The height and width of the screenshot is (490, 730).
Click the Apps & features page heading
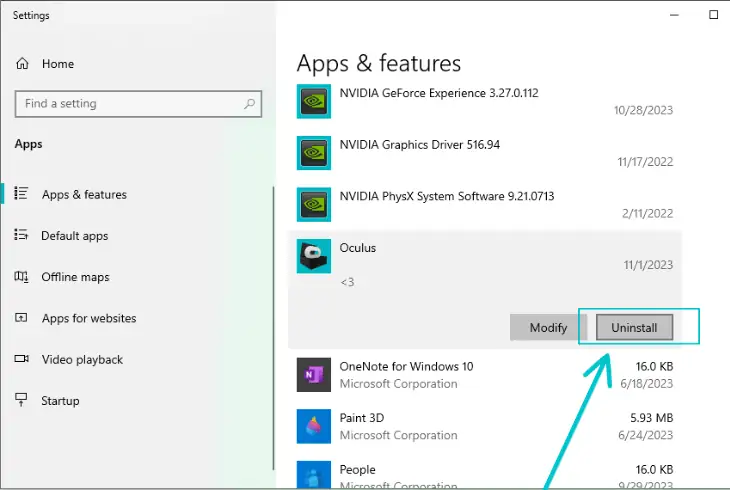(x=379, y=64)
